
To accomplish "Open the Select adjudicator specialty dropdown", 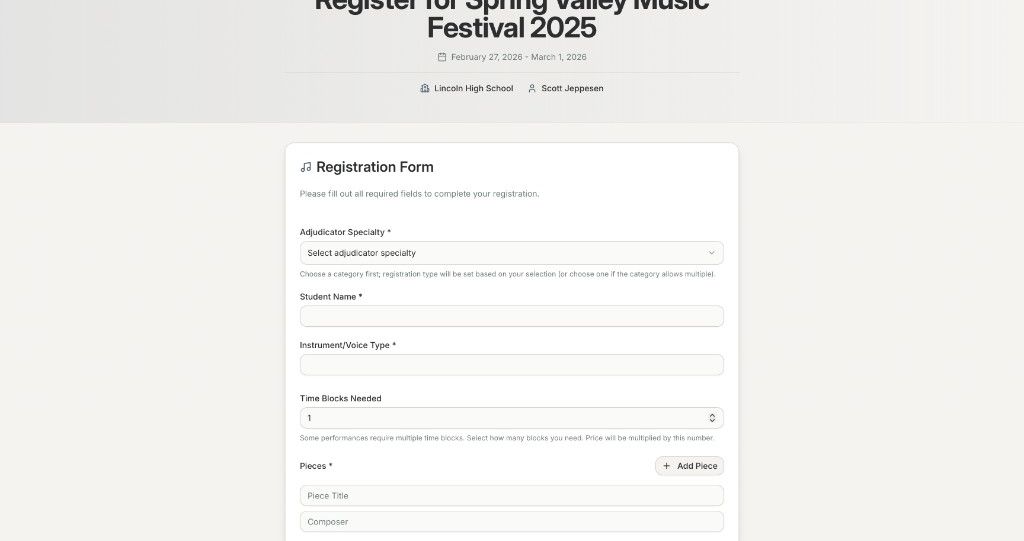I will point(511,253).
